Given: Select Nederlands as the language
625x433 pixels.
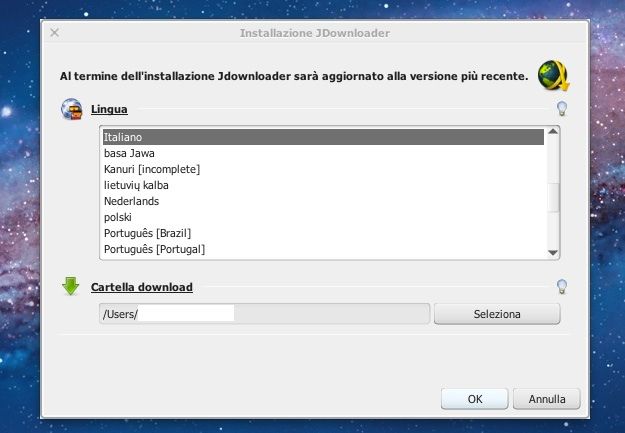Looking at the screenshot, I should pos(323,201).
